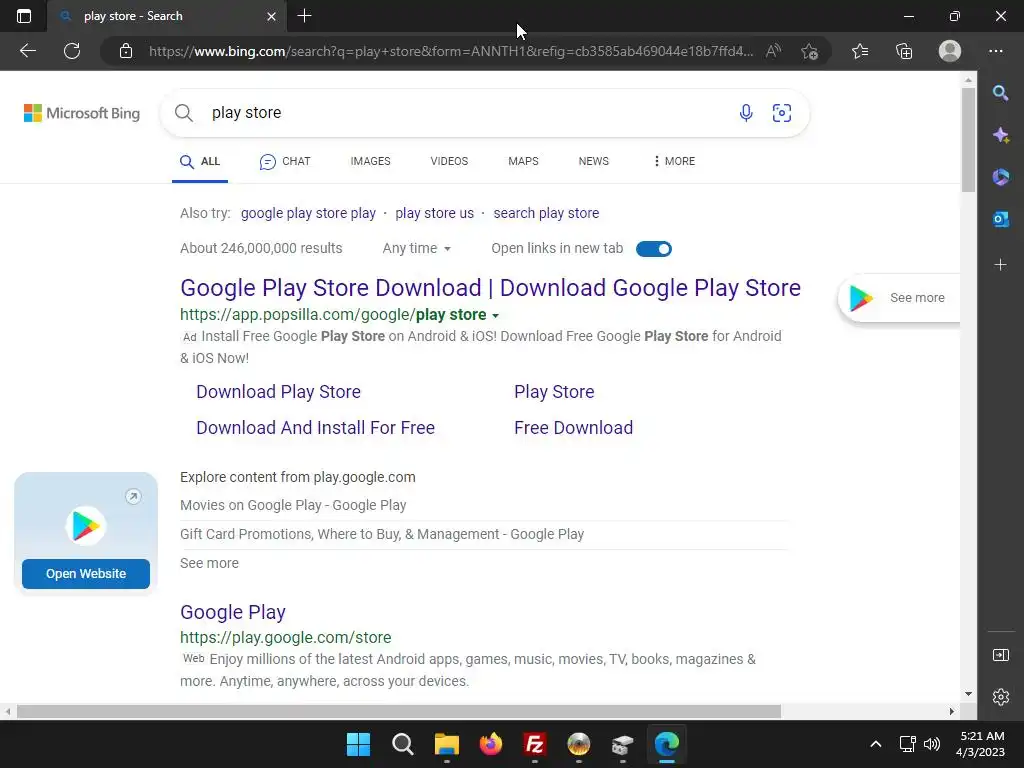
Task: Open the tab actions menu icon
Action: (24, 16)
